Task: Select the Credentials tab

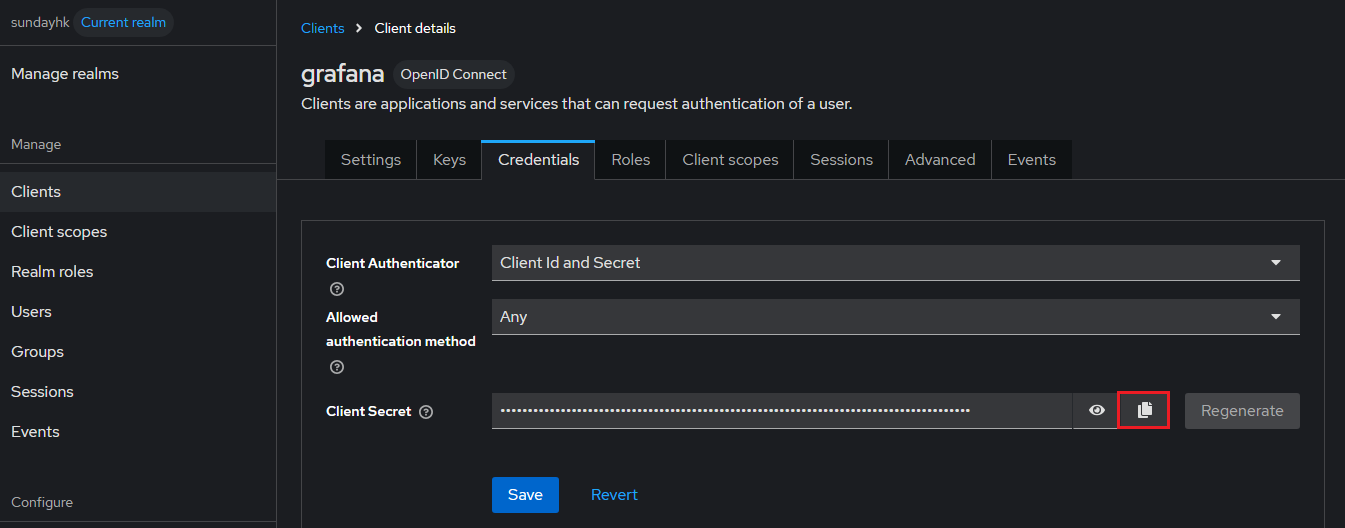Action: click(x=538, y=160)
